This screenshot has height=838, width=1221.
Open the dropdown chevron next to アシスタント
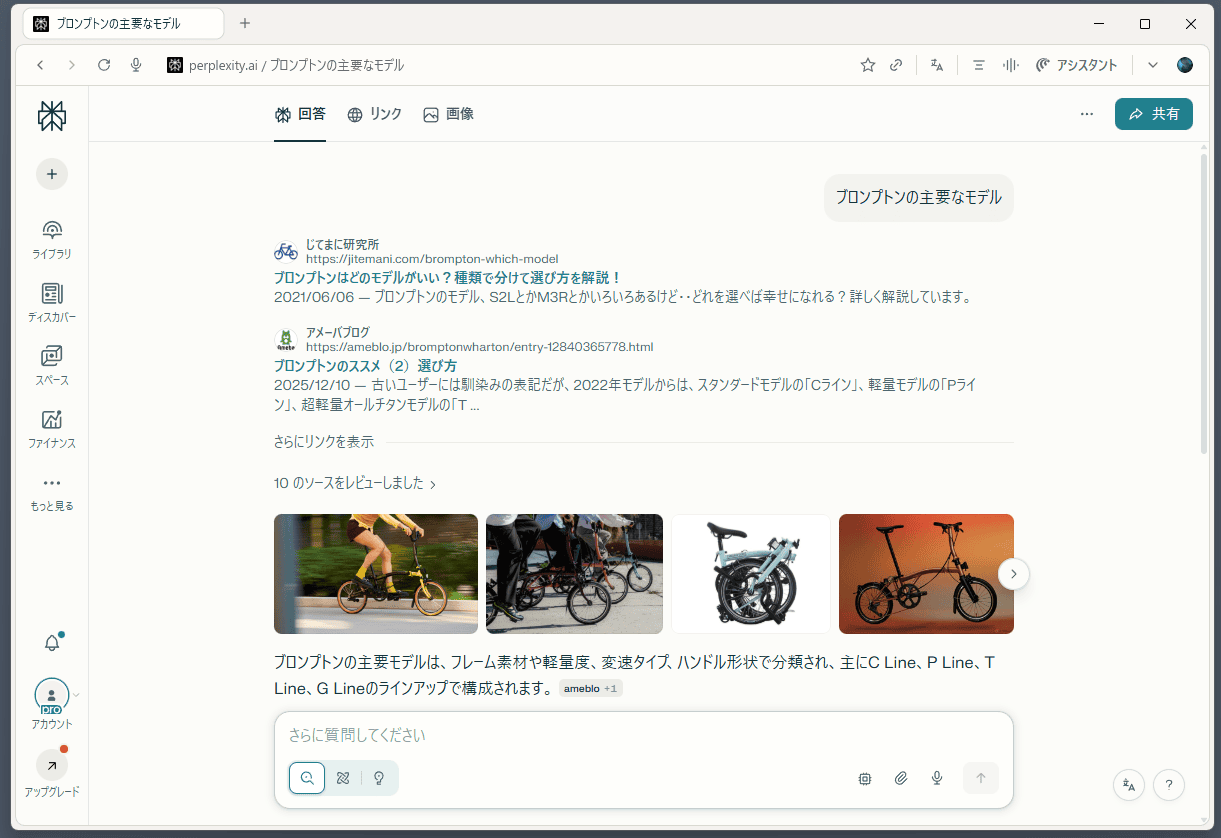pyautogui.click(x=1152, y=65)
